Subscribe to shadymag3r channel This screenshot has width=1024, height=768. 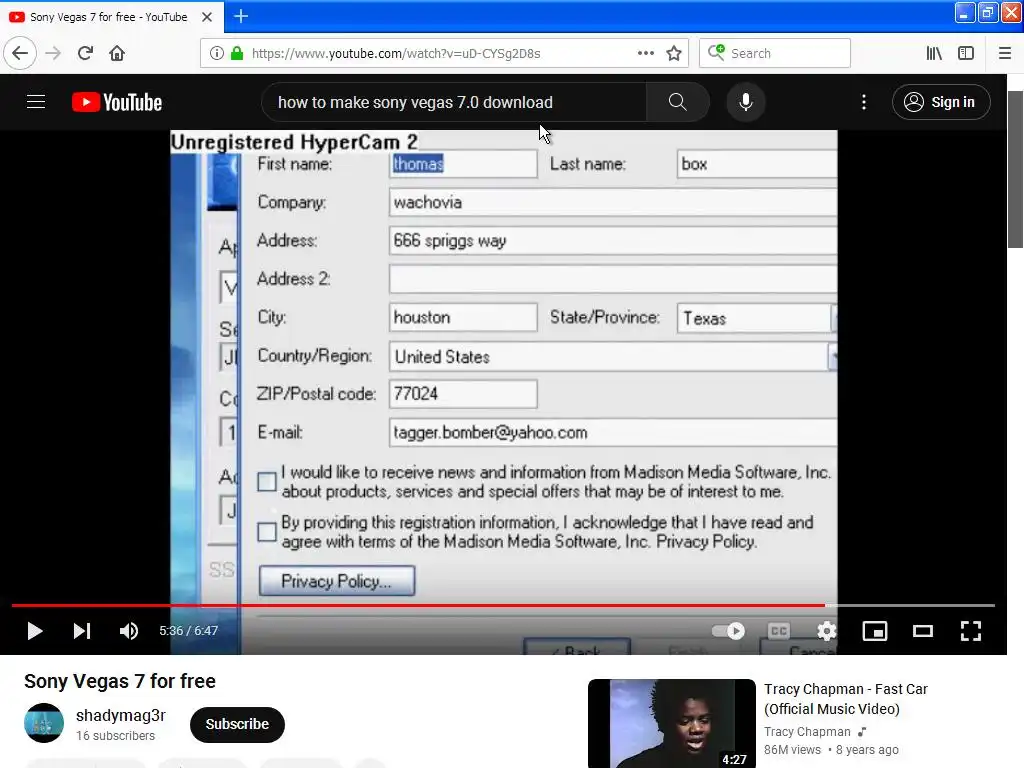[237, 724]
